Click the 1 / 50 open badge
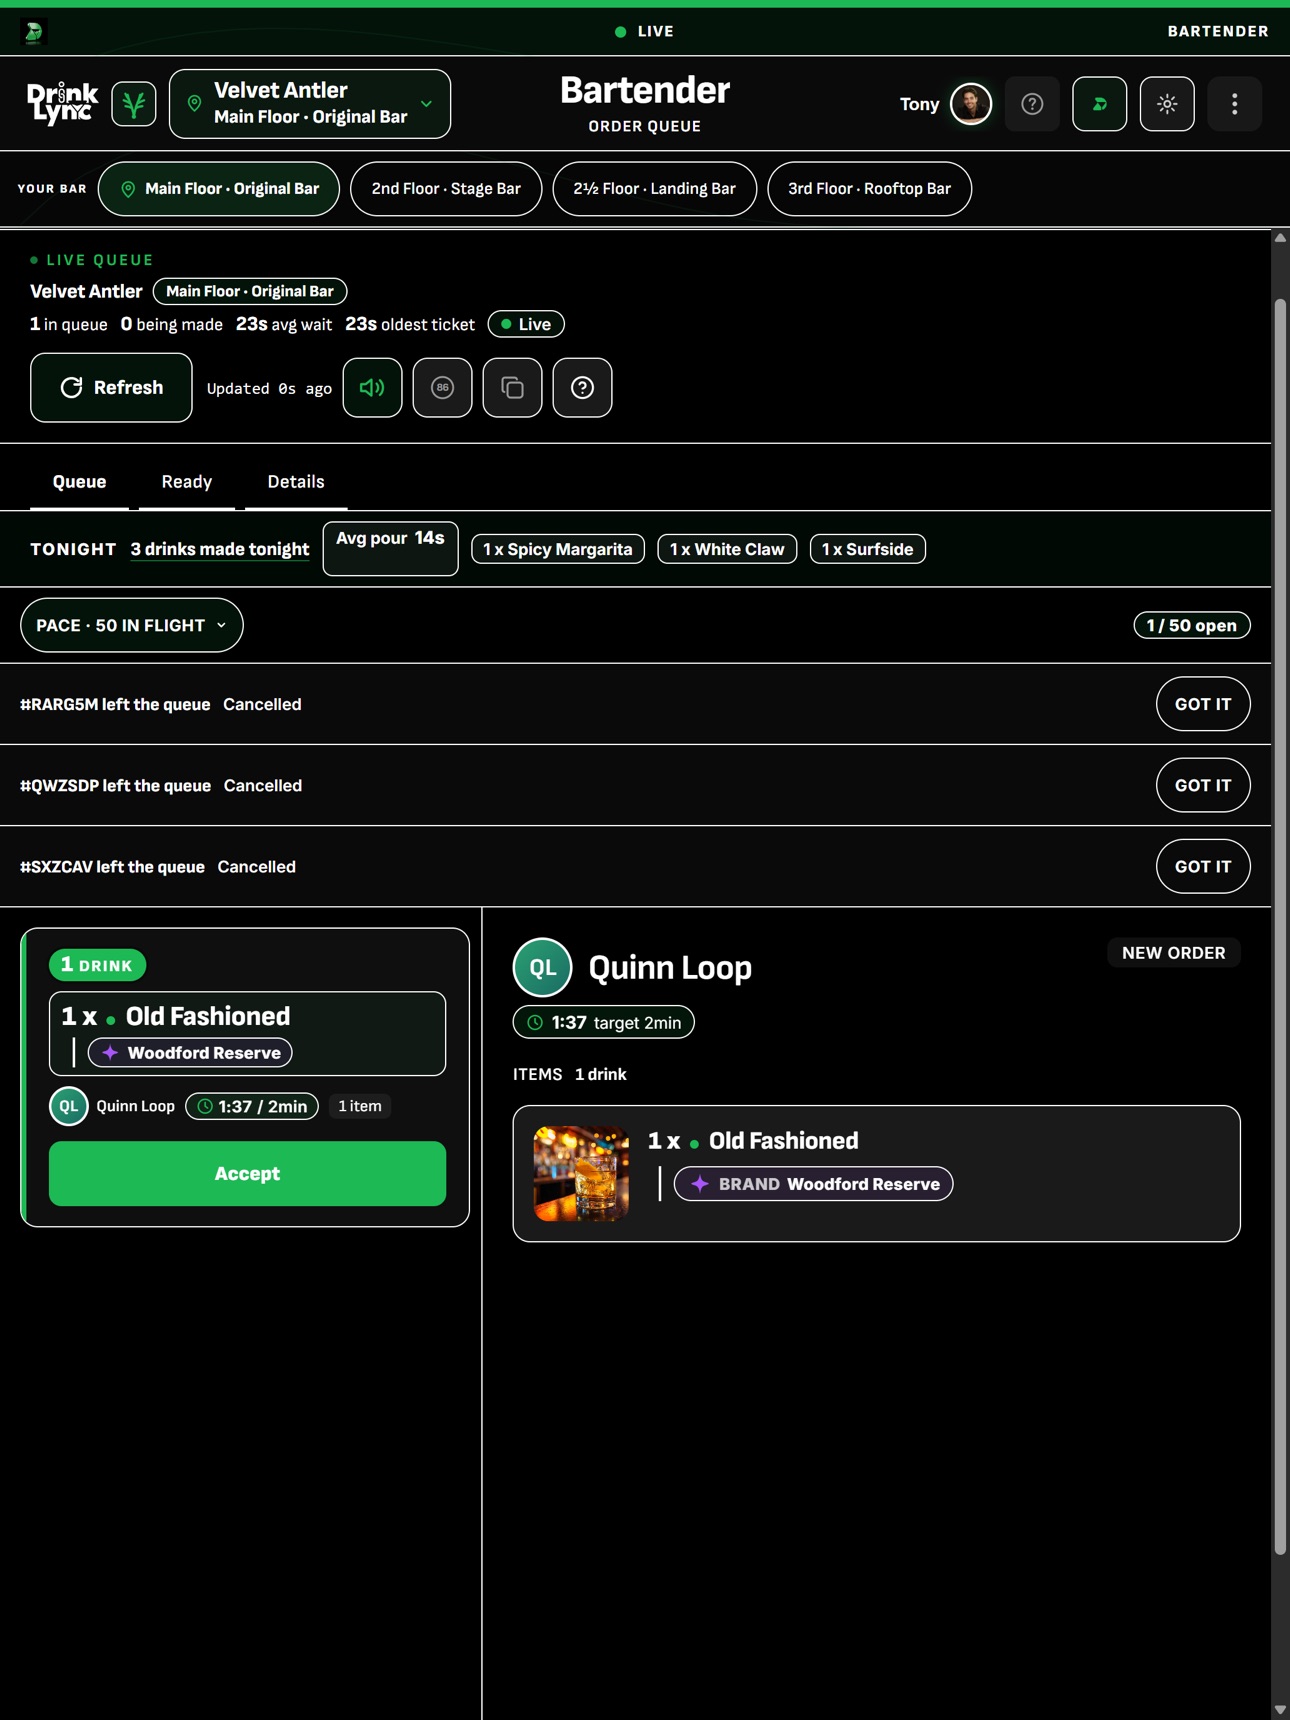 [1192, 625]
